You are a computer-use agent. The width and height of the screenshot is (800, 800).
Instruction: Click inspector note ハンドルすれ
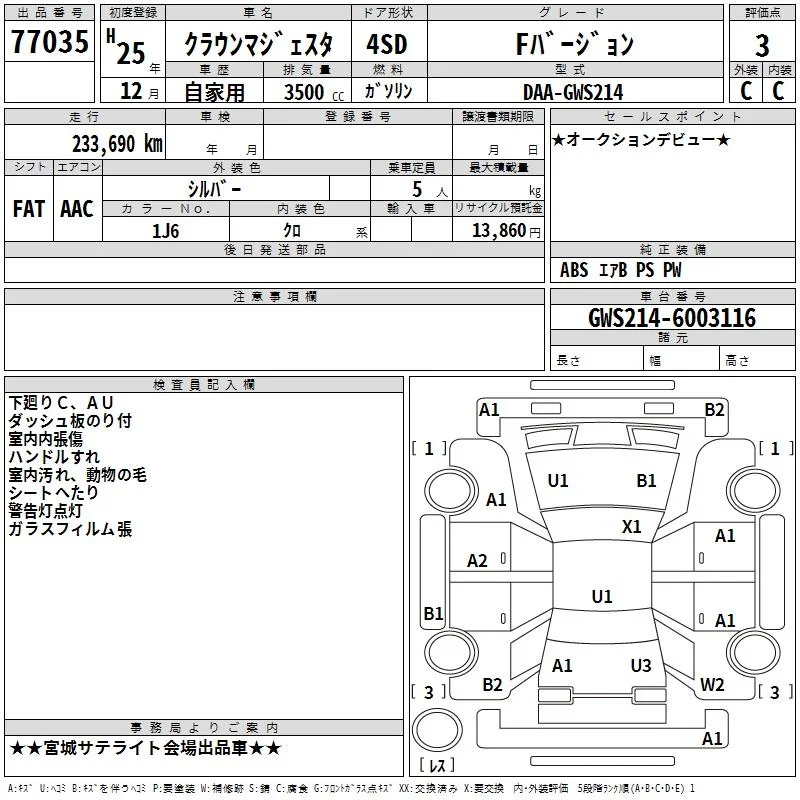click(x=54, y=457)
